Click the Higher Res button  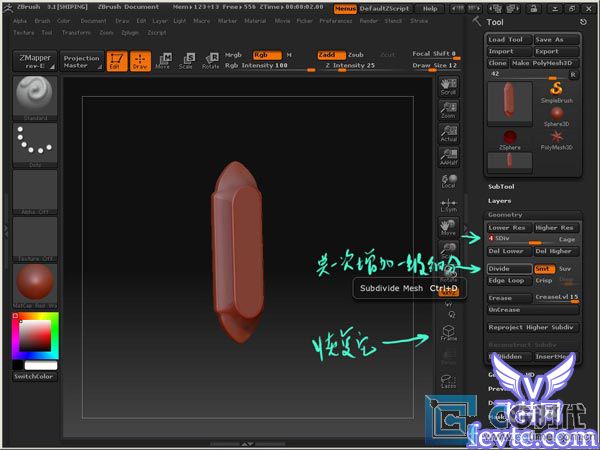tap(556, 228)
